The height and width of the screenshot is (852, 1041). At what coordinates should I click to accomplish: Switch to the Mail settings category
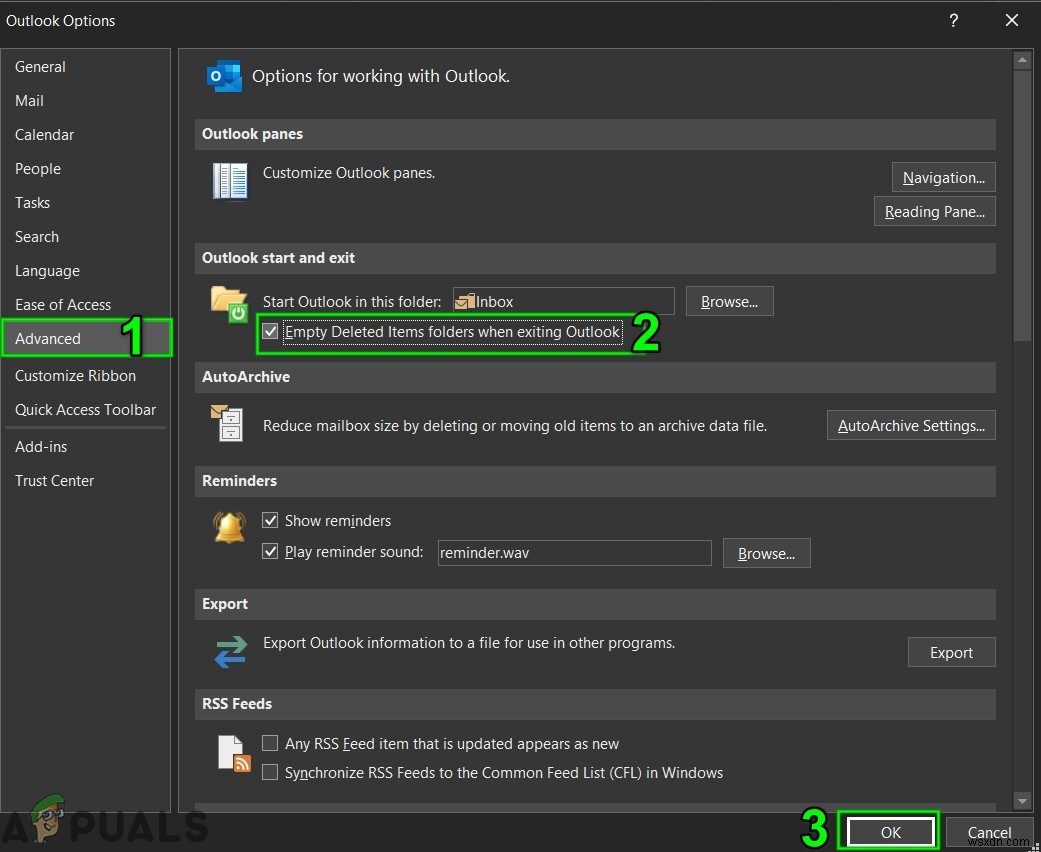[29, 100]
